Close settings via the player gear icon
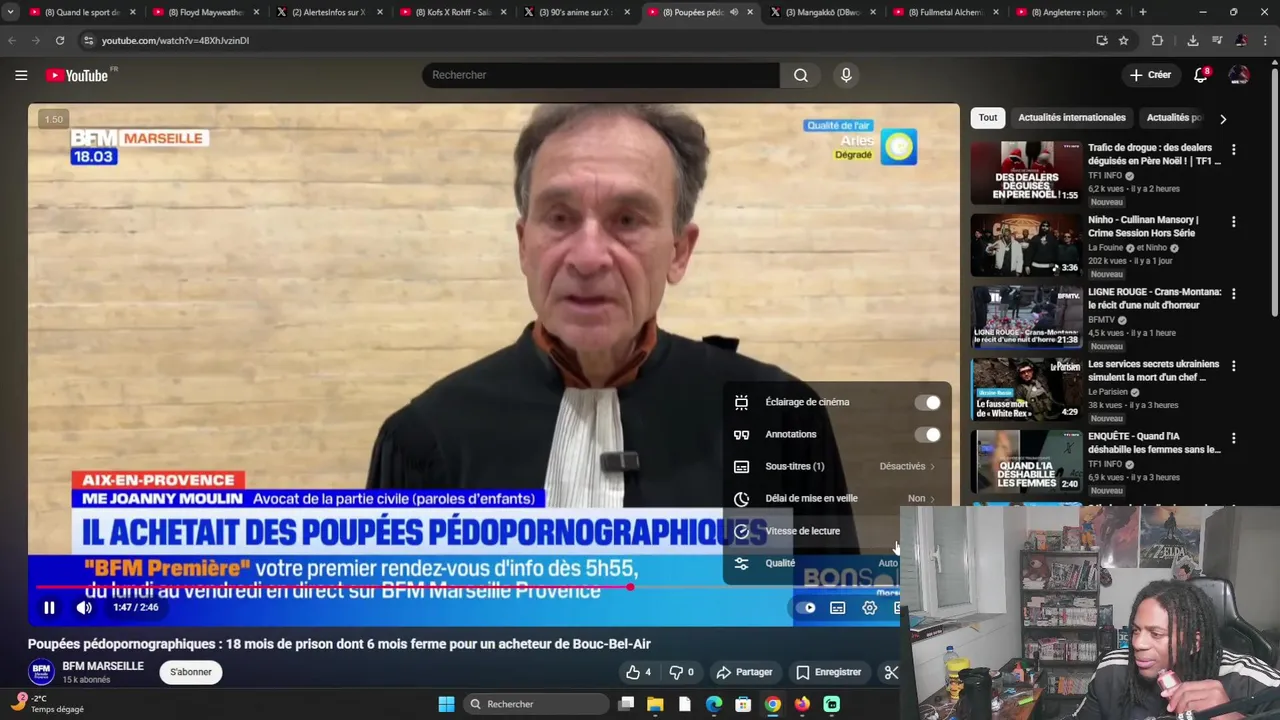The width and height of the screenshot is (1280, 720). click(870, 607)
